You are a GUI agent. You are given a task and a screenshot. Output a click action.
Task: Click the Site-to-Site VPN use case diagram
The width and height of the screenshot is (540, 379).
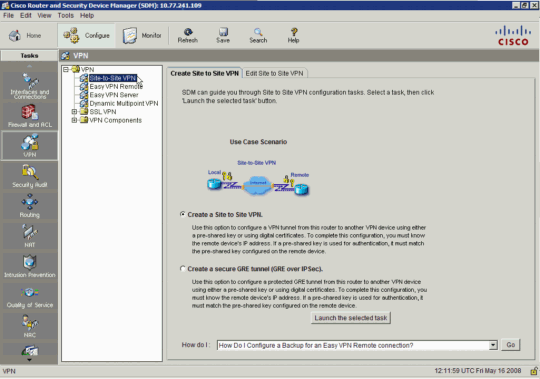(258, 179)
